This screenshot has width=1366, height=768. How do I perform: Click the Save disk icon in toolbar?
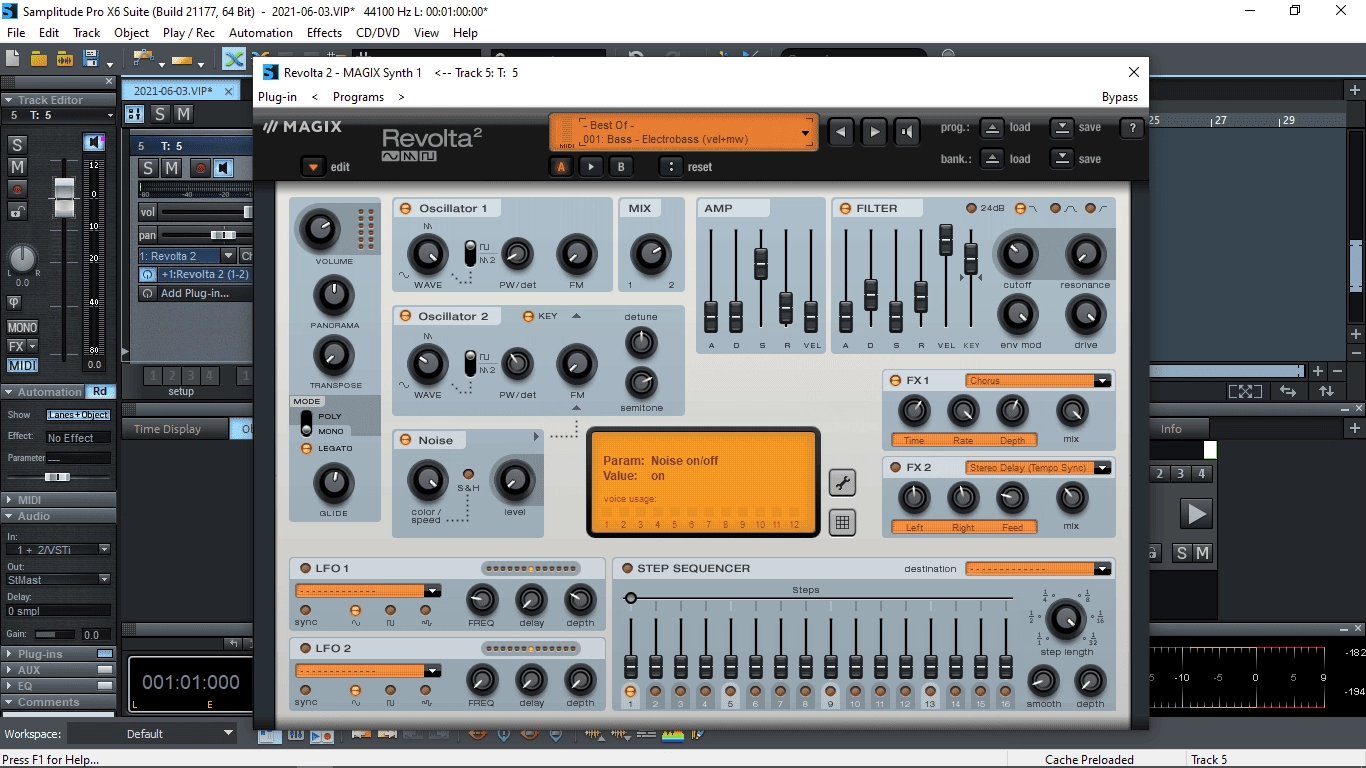click(x=91, y=59)
